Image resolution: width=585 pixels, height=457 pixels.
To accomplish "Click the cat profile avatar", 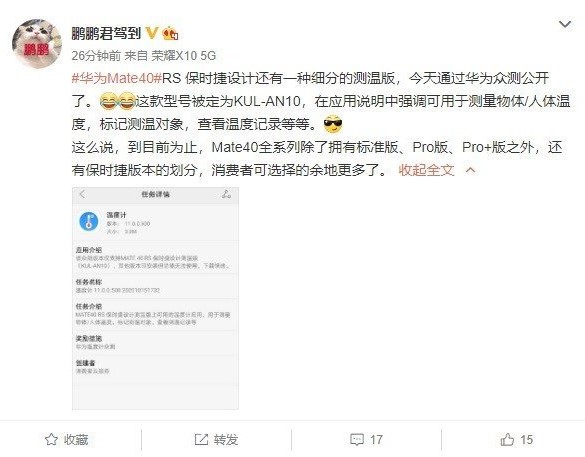I will [37, 44].
